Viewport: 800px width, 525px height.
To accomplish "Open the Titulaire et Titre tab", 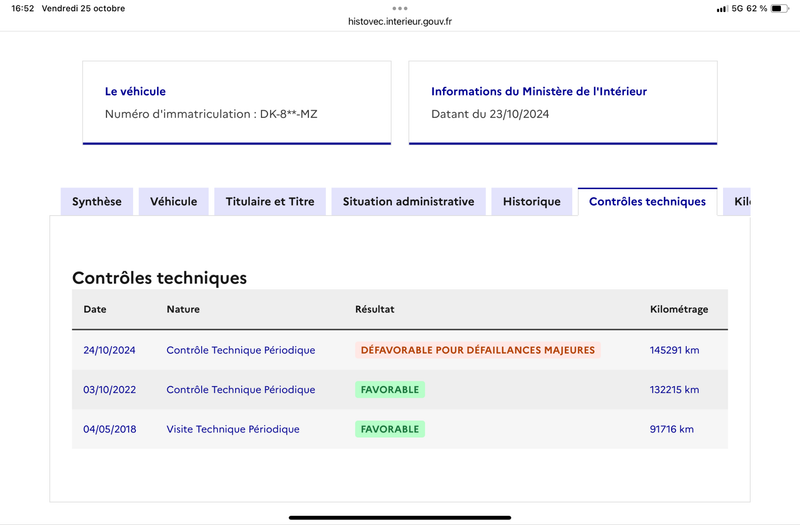I will coord(270,202).
